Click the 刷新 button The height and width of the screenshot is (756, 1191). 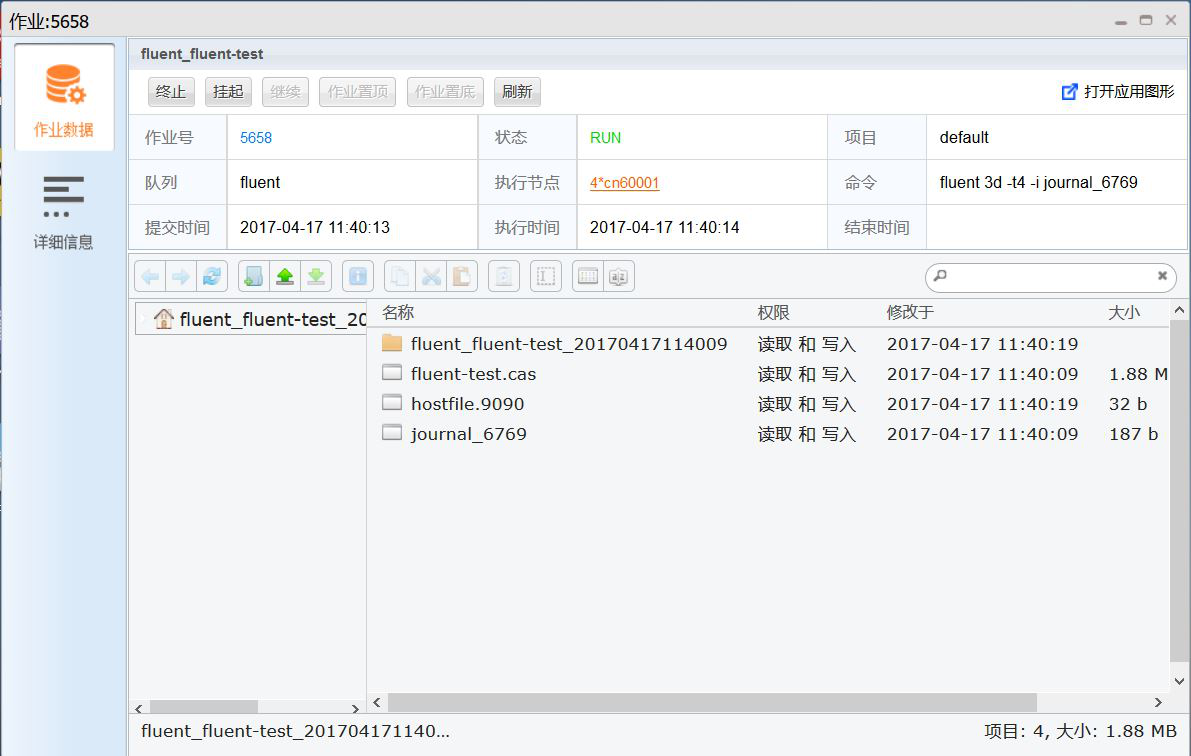click(x=517, y=92)
